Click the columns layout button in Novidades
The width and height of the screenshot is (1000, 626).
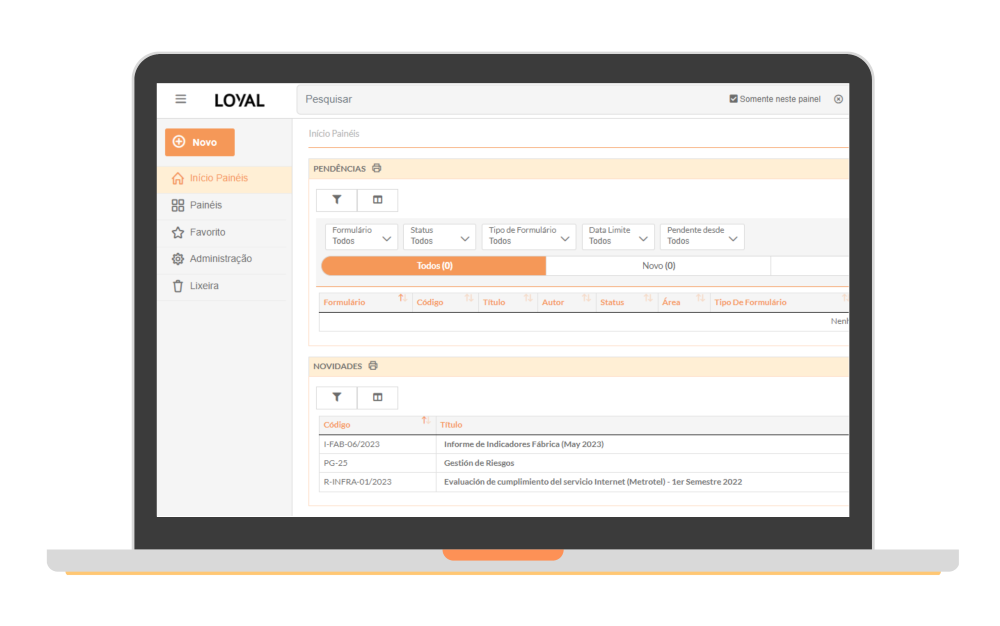pyautogui.click(x=377, y=397)
